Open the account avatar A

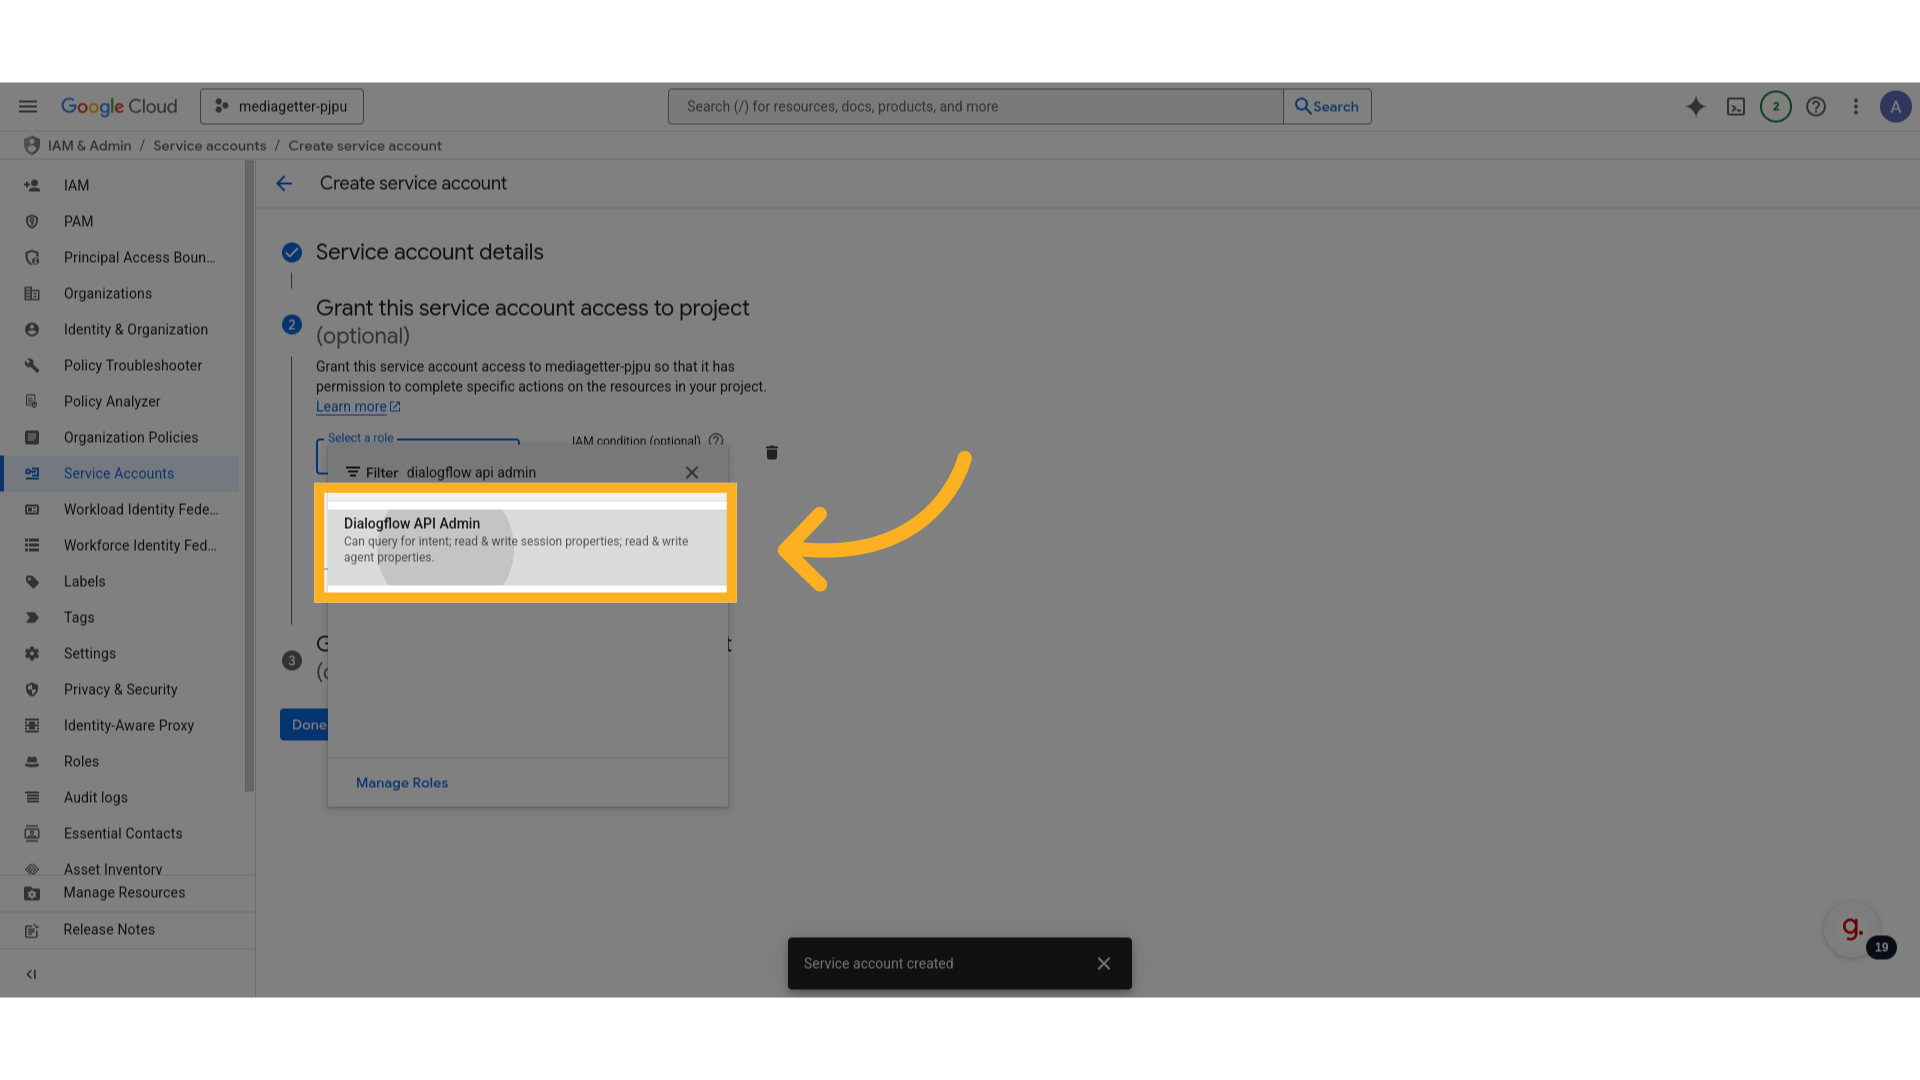(1895, 106)
